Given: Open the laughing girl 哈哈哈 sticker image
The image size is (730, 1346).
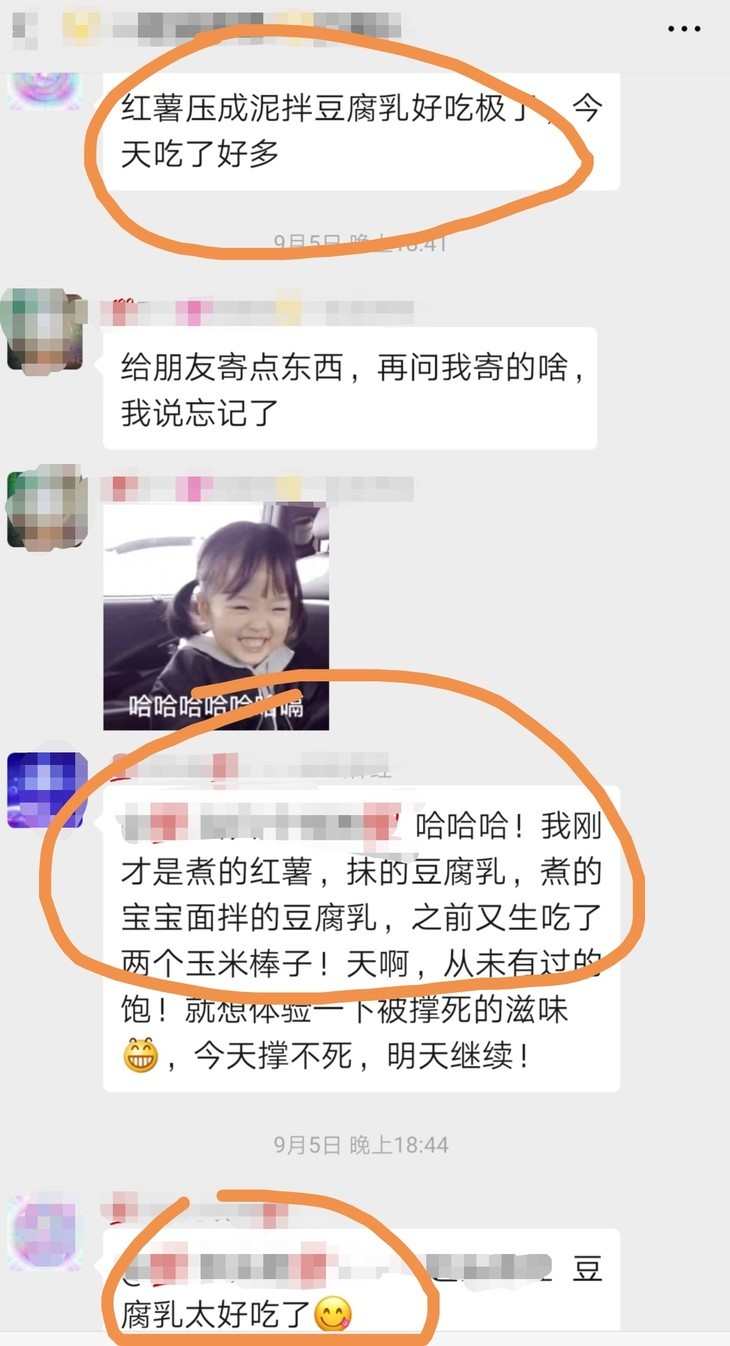Looking at the screenshot, I should [216, 617].
